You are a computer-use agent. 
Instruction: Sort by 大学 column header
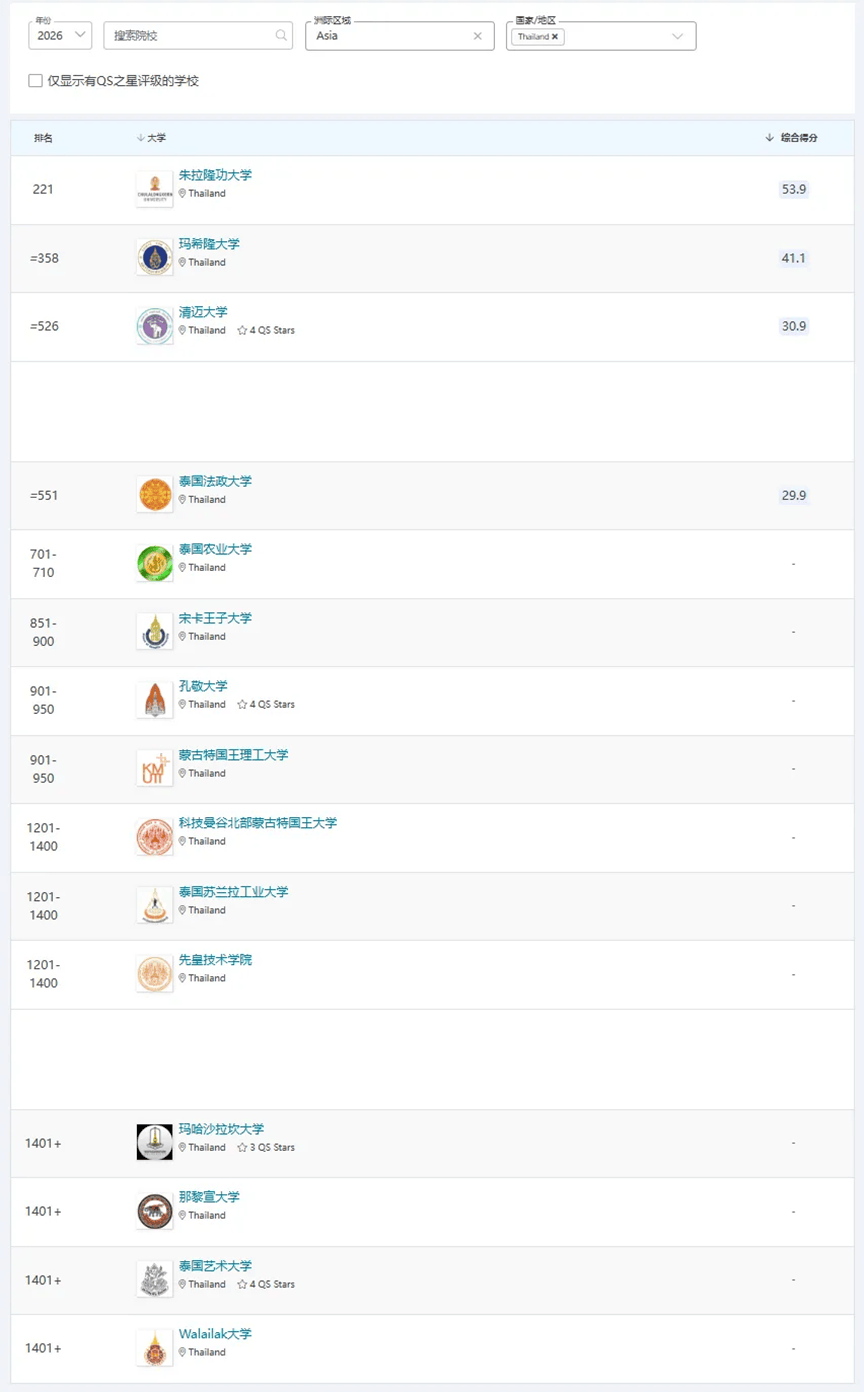(151, 138)
